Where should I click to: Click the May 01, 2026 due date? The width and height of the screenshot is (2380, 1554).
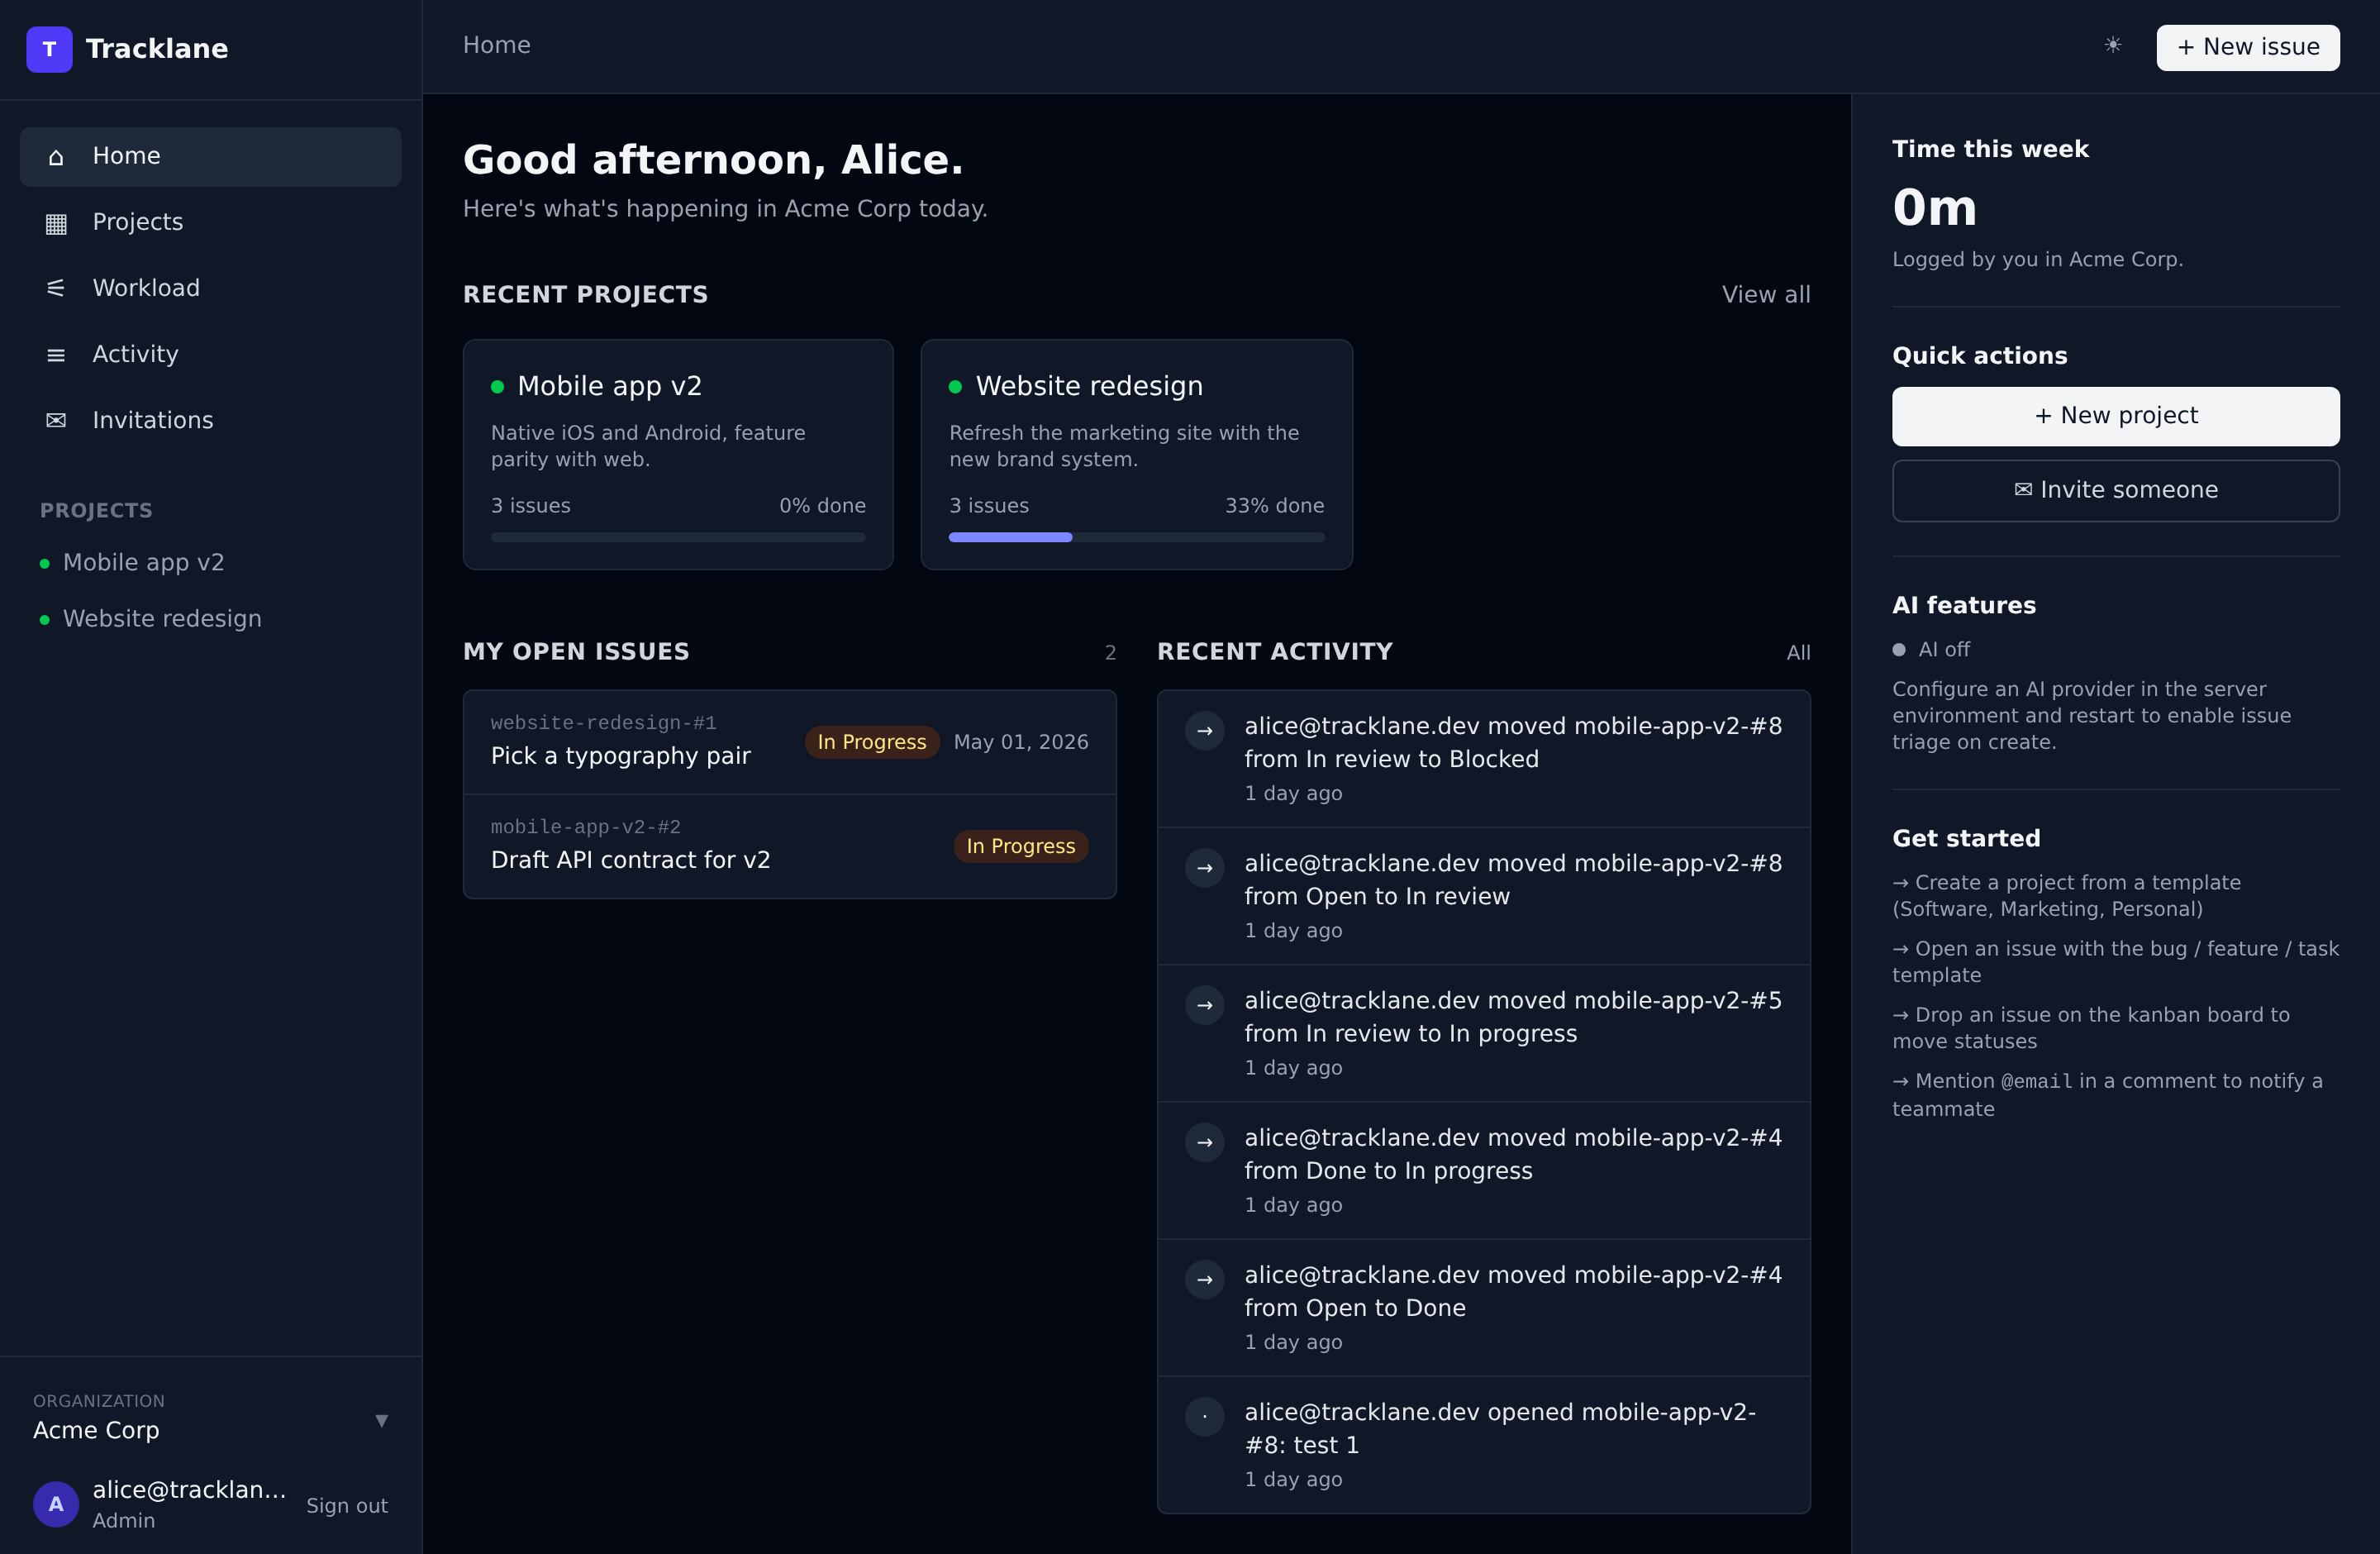pos(1021,742)
